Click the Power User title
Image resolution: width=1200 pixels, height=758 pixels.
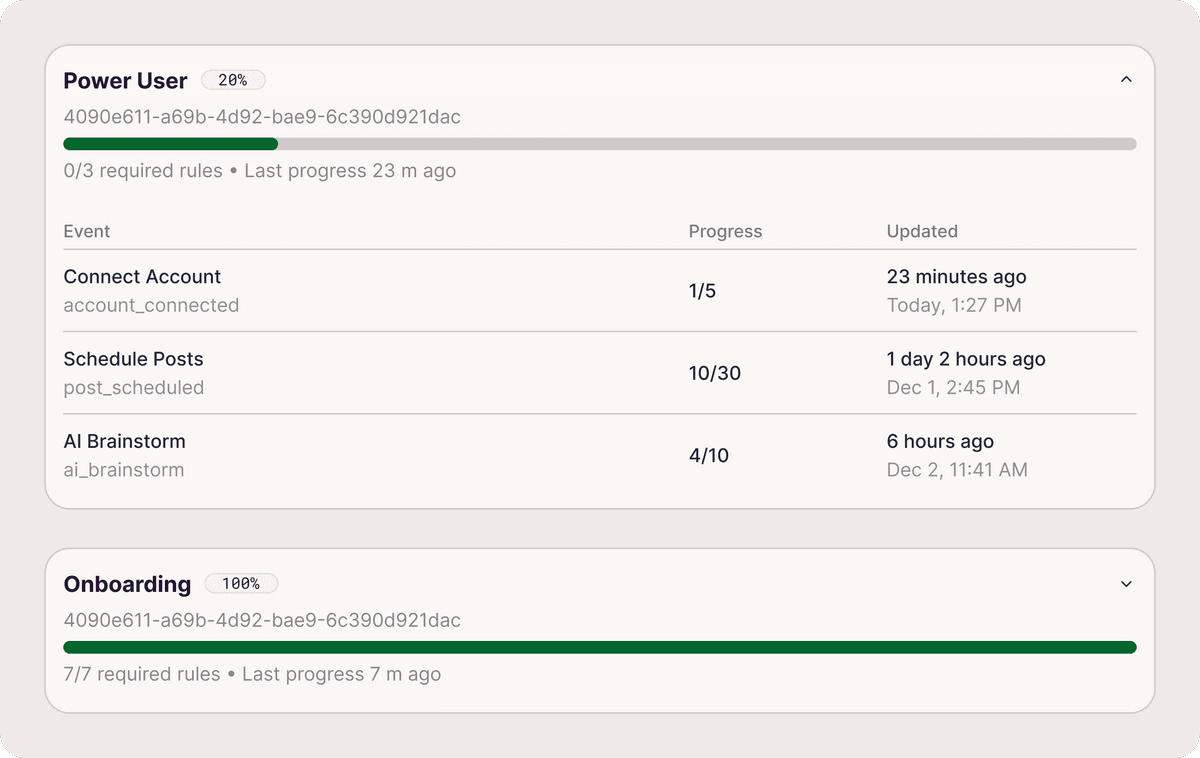click(125, 81)
